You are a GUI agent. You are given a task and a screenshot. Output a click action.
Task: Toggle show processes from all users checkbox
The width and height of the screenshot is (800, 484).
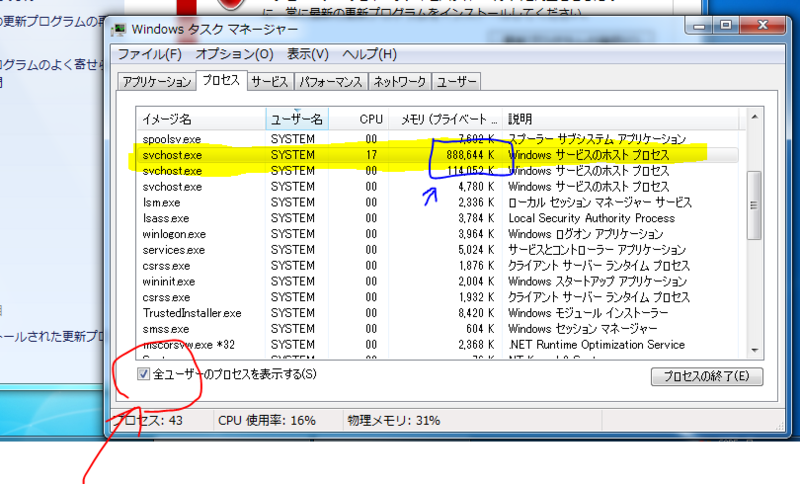(x=143, y=374)
